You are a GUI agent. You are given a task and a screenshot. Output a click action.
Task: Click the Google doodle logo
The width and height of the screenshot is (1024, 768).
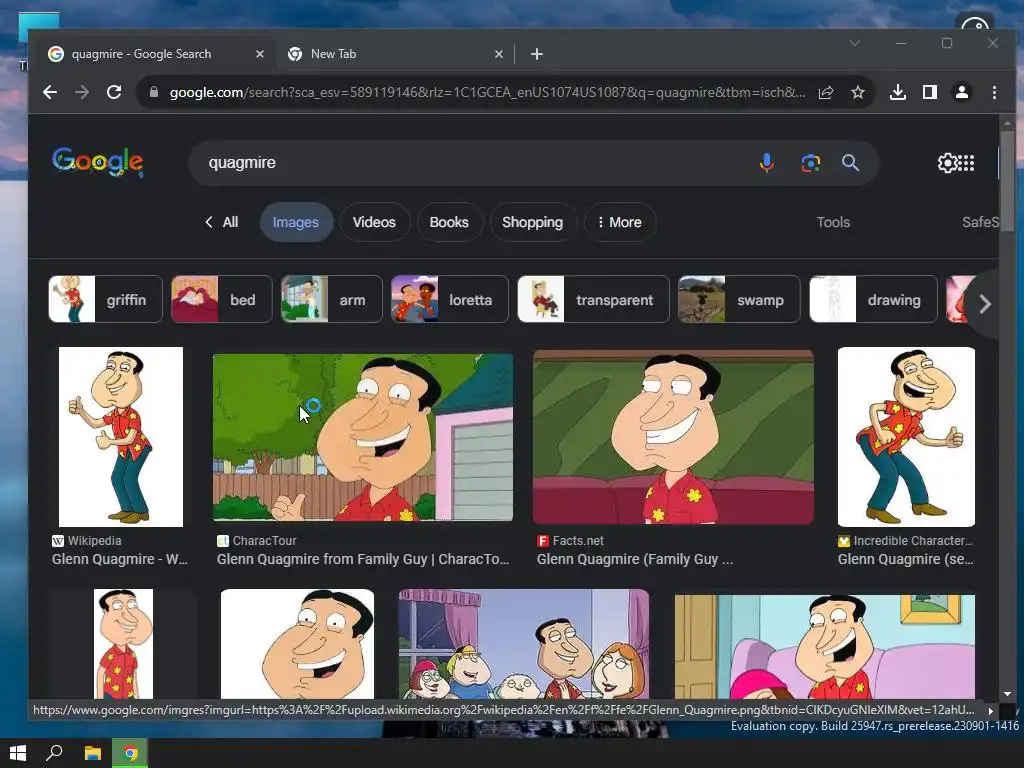coord(97,161)
